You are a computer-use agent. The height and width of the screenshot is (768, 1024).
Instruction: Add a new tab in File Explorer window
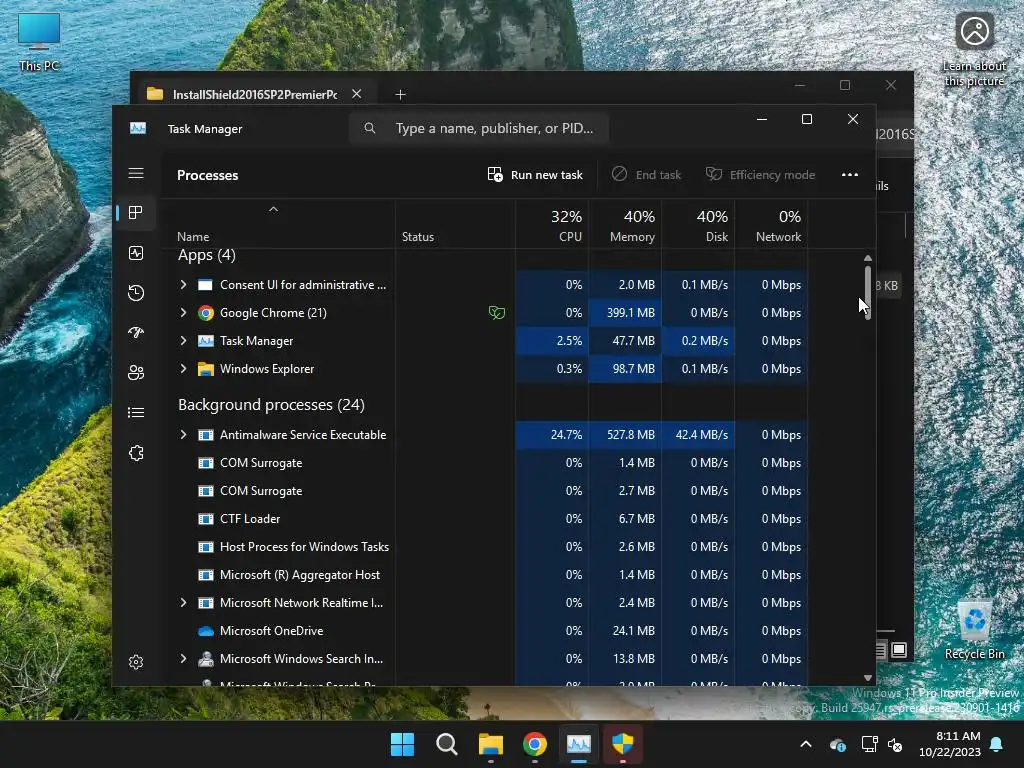click(400, 95)
